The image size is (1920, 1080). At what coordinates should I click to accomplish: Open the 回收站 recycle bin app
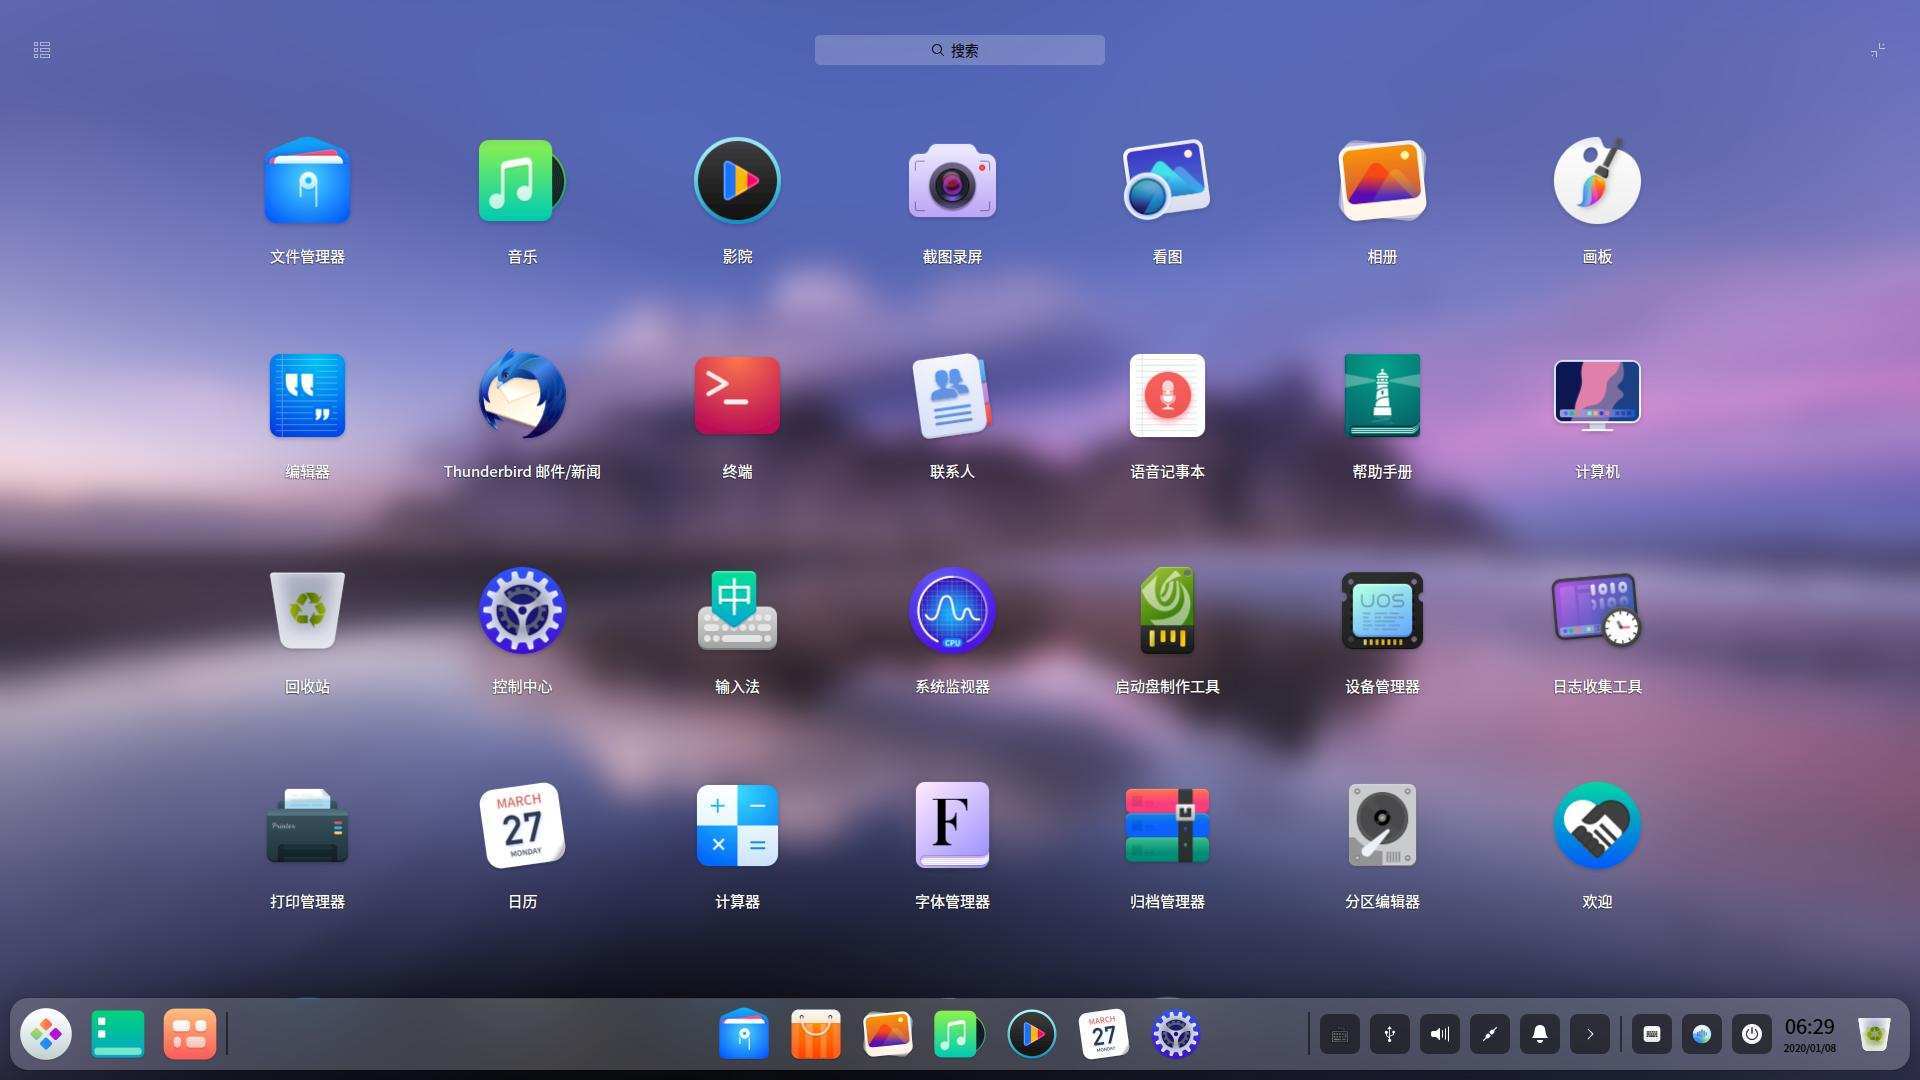tap(307, 611)
